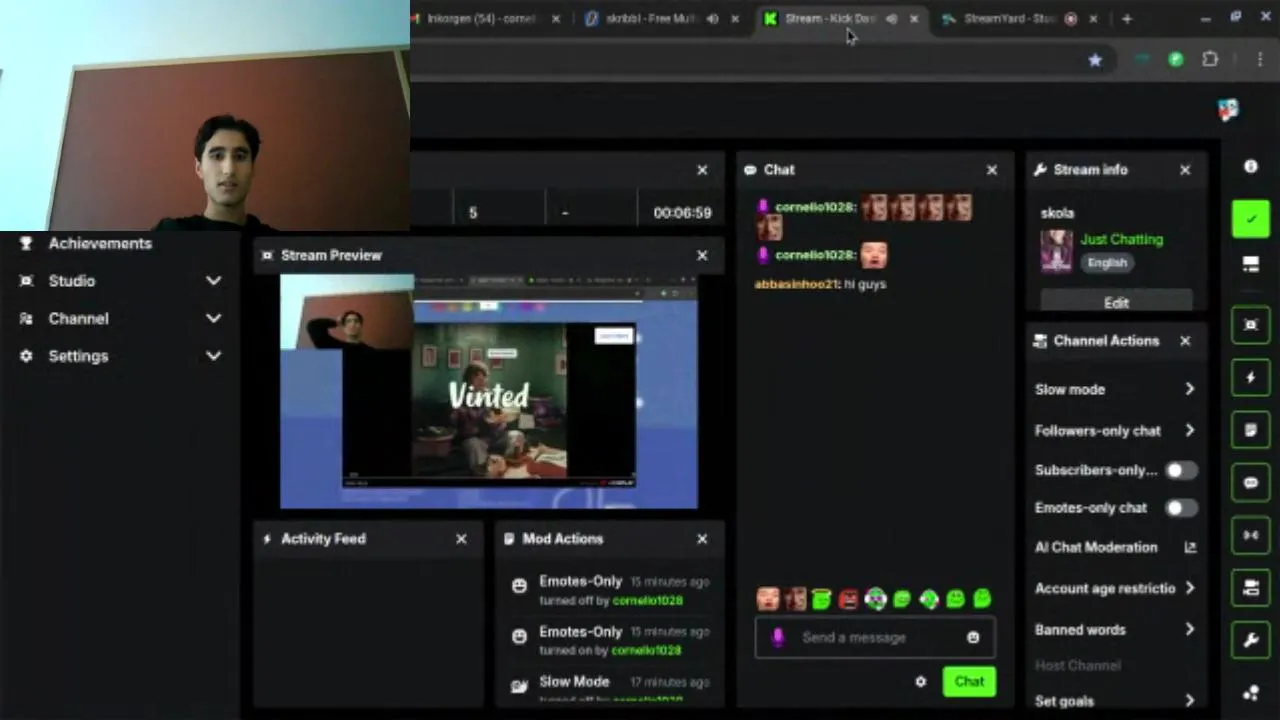Screen dimensions: 1280x720
Task: Click the Stream Preview video thumbnail
Action: tap(489, 391)
